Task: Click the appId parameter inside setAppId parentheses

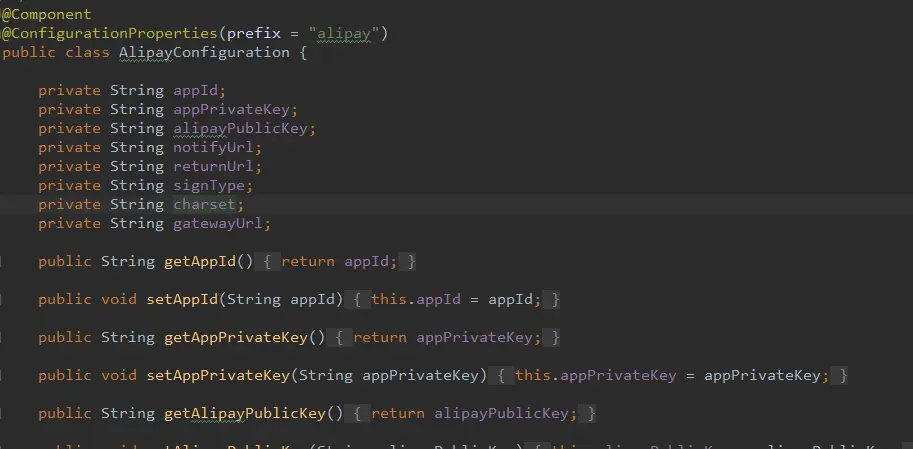Action: [313, 300]
